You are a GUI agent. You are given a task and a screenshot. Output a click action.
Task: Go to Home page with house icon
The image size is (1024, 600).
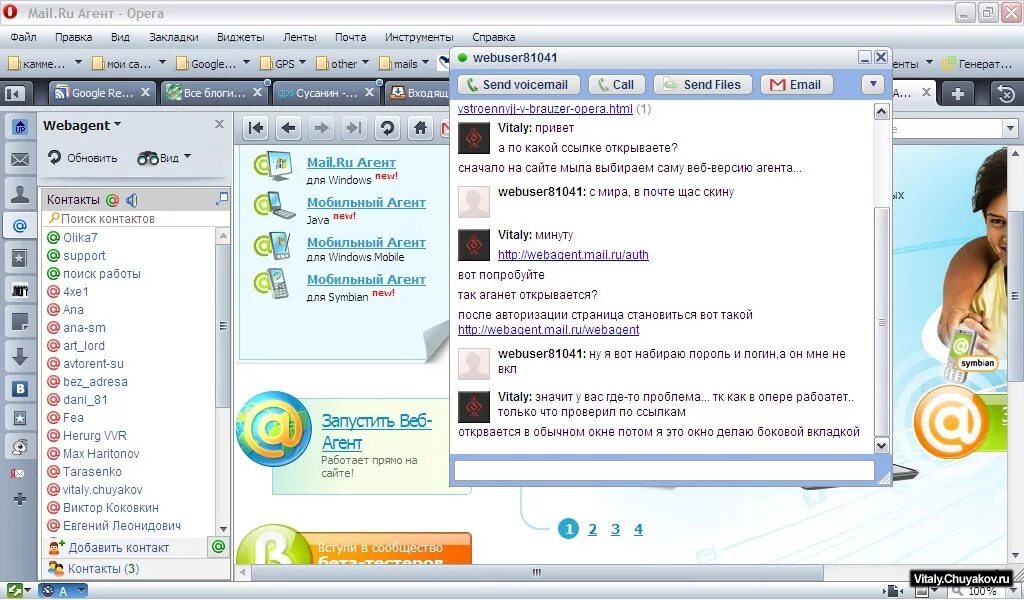(x=420, y=128)
